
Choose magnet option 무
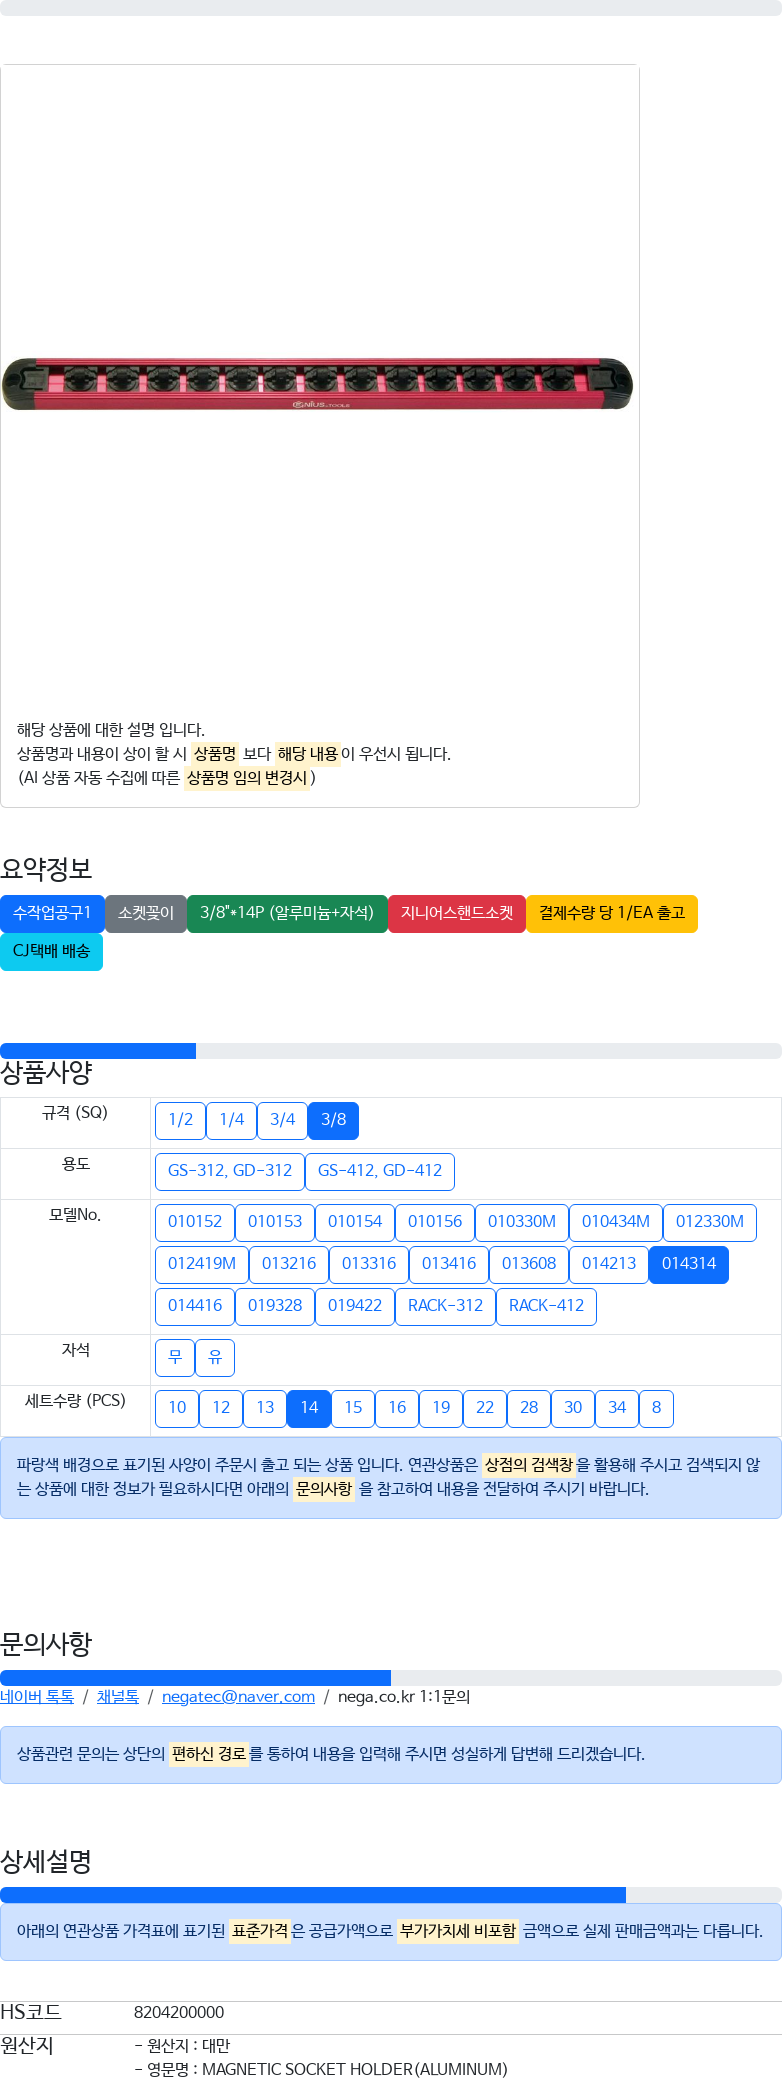pyautogui.click(x=175, y=1357)
